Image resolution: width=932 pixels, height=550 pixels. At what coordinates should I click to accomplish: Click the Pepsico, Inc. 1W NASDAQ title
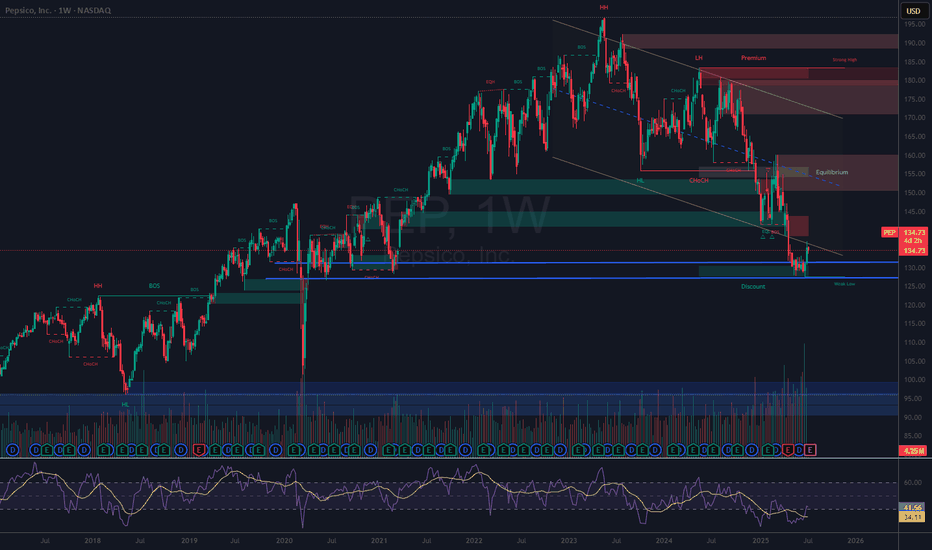58,10
